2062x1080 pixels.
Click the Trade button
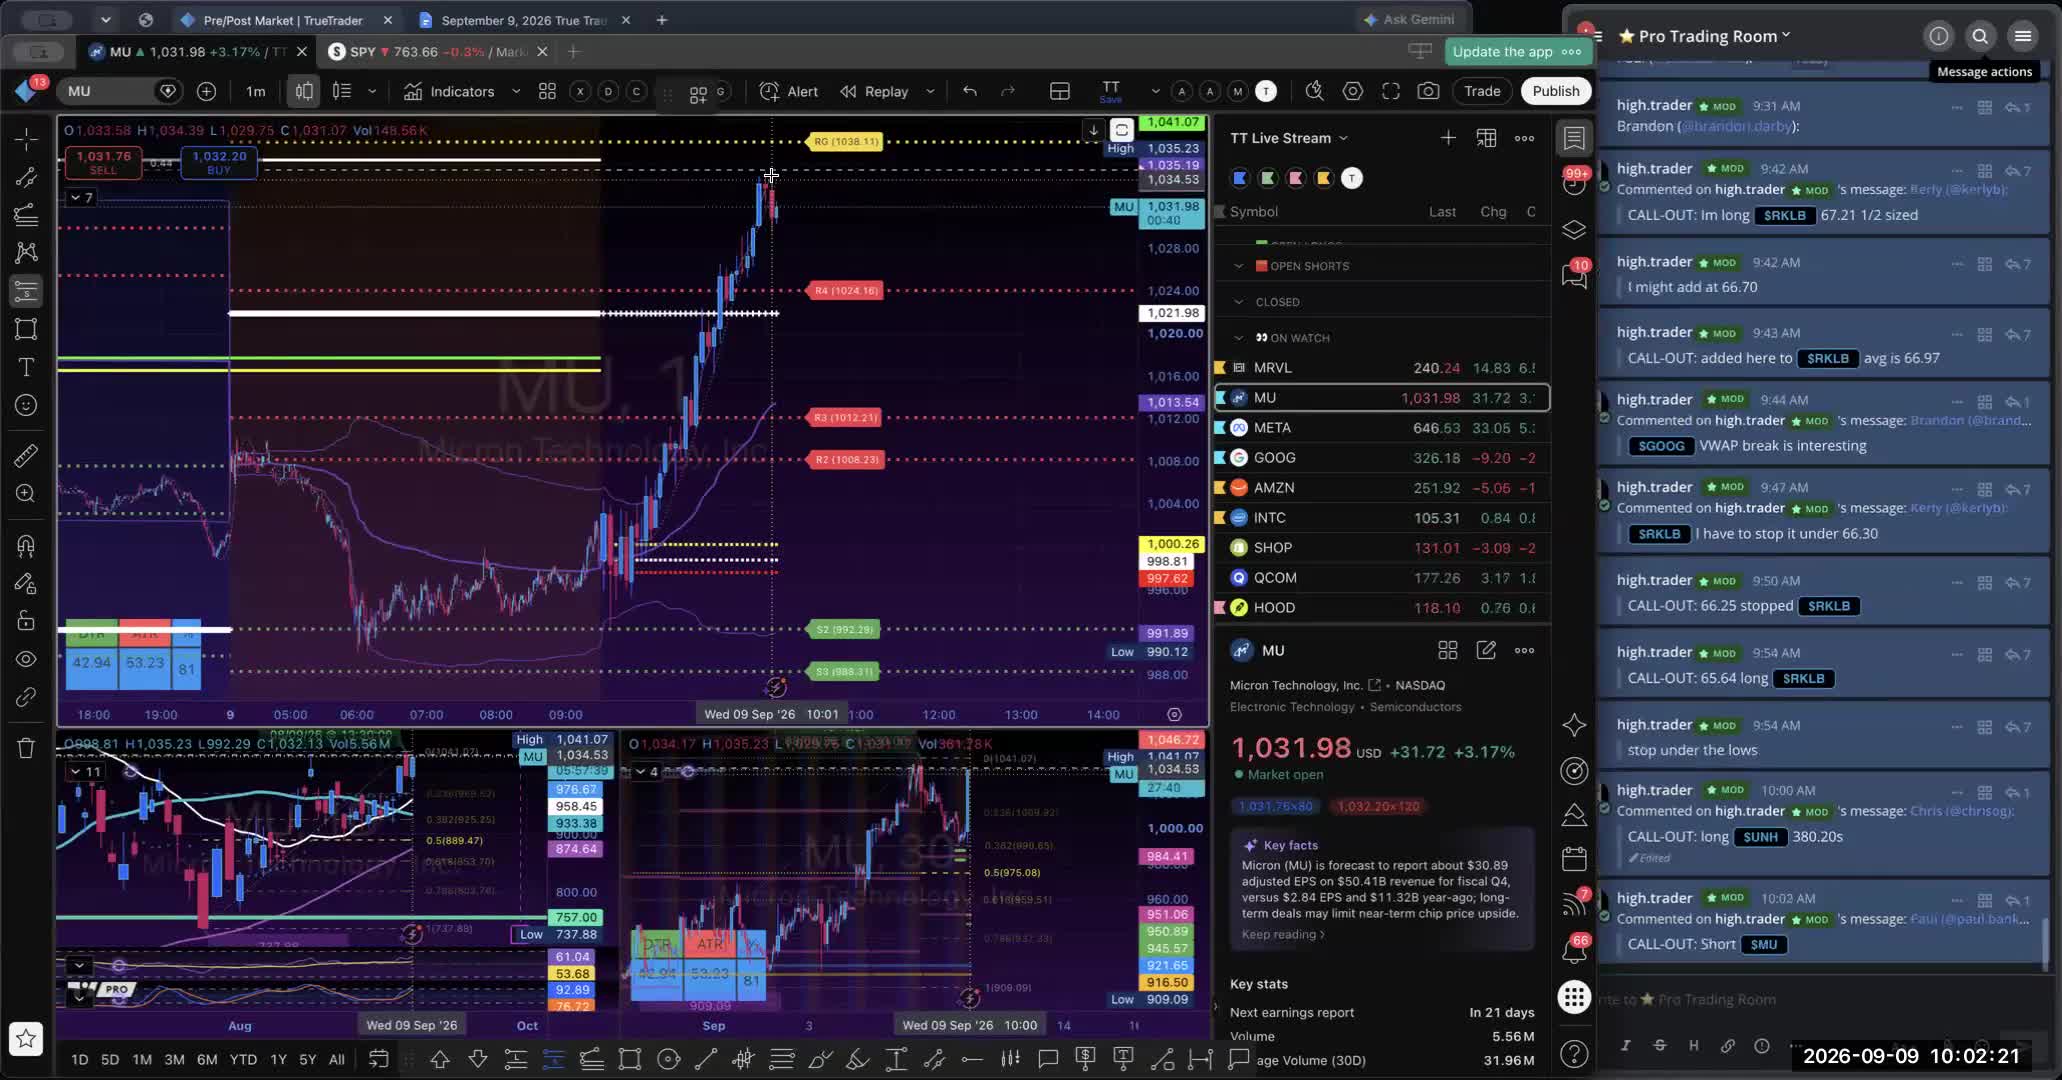point(1482,91)
